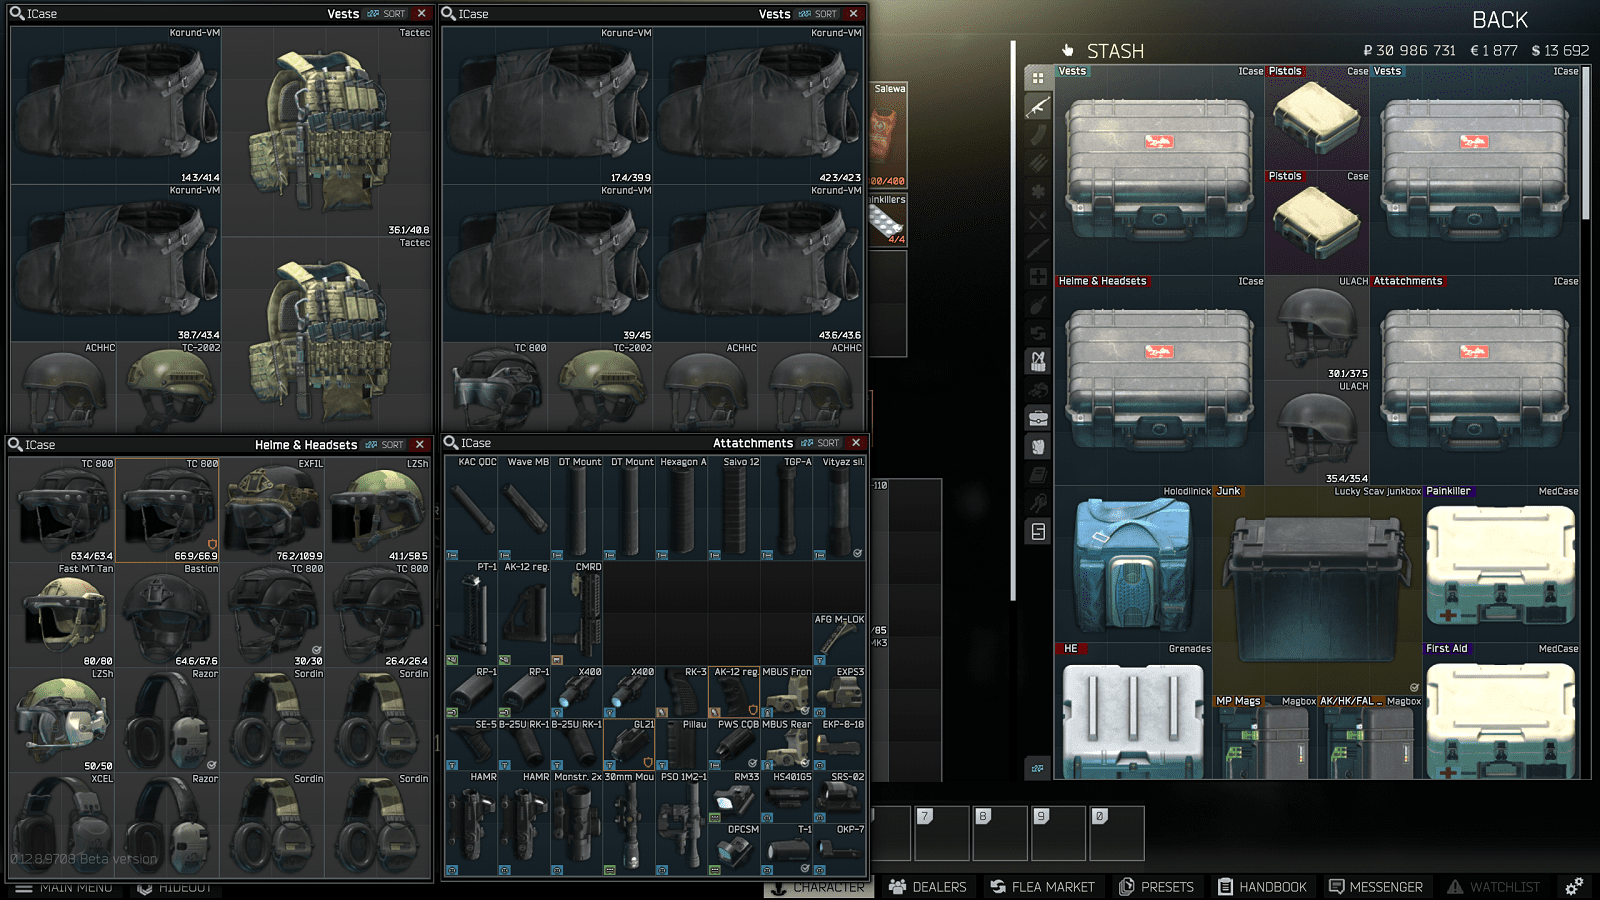The width and height of the screenshot is (1600, 900).
Task: Filter stash by medical cross icon
Action: pyautogui.click(x=1038, y=276)
